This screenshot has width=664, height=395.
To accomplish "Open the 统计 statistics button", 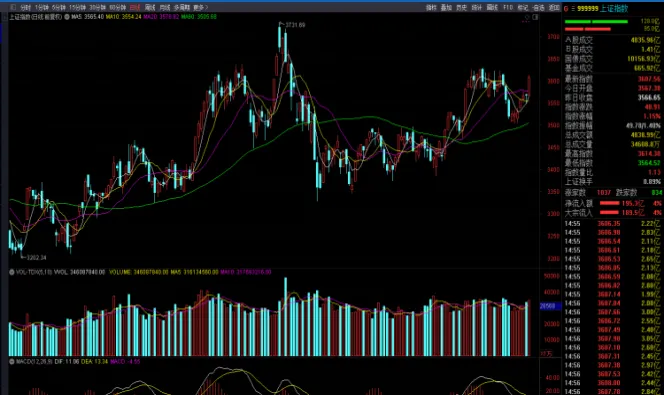I will (477, 8).
